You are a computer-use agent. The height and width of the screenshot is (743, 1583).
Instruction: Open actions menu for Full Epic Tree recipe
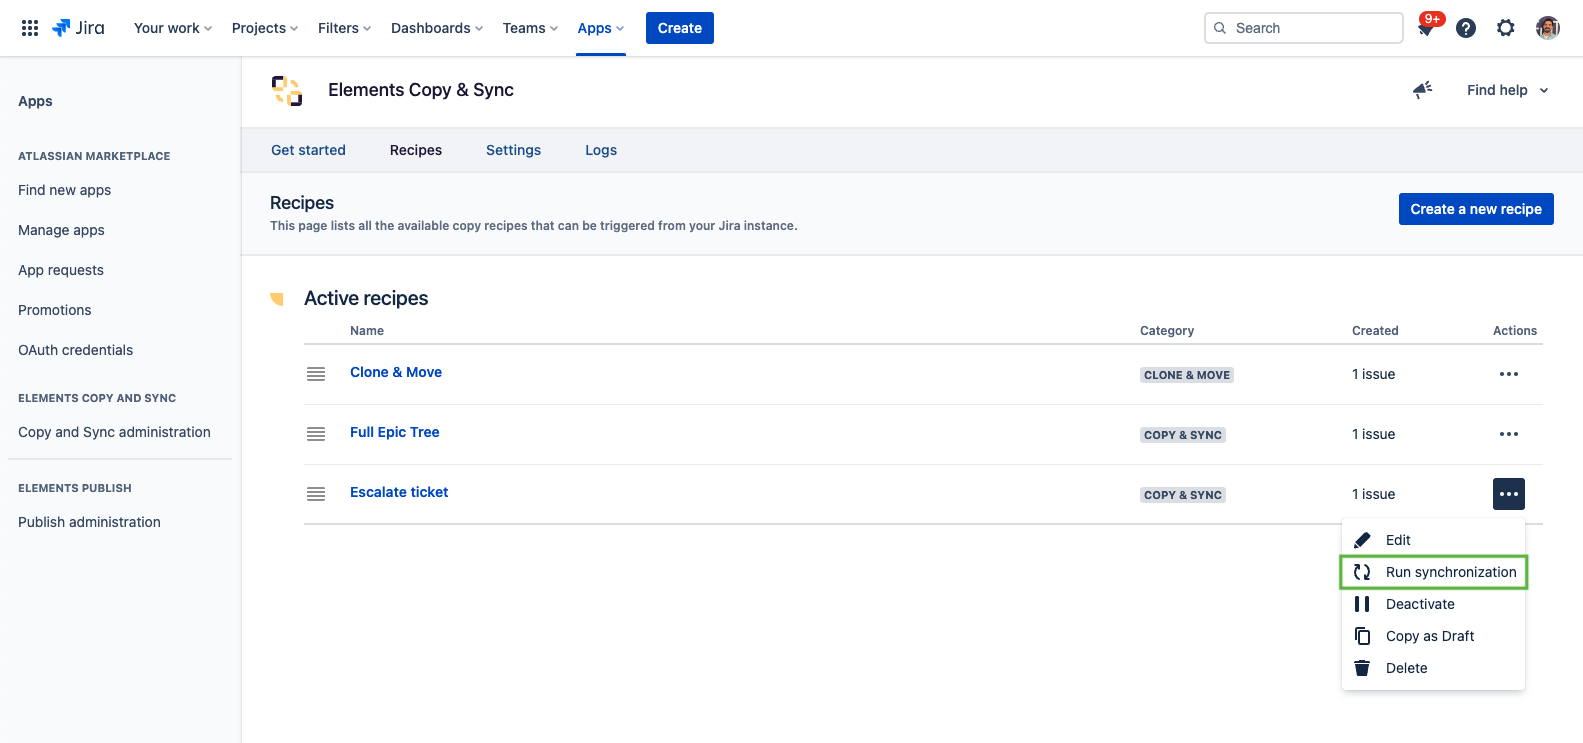(1509, 434)
